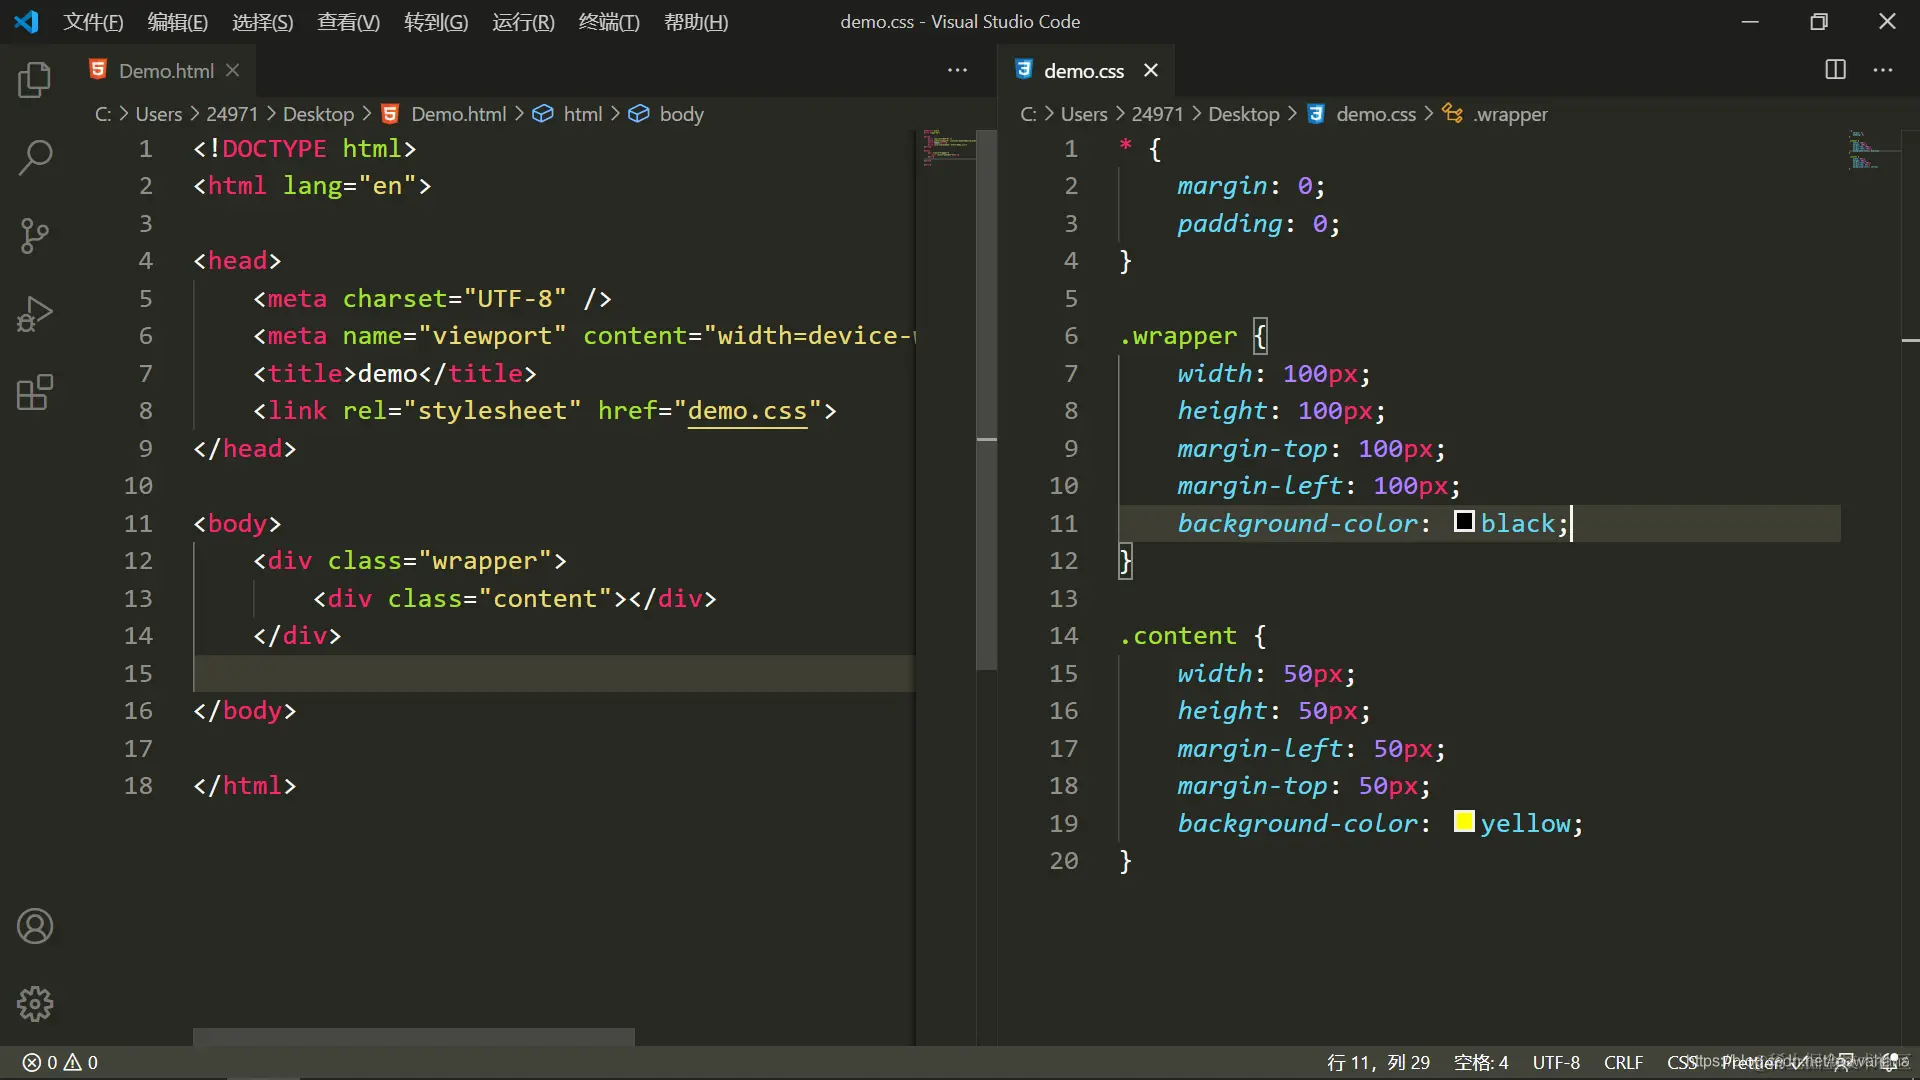1920x1080 pixels.
Task: Open the Run and Debug view
Action: [35, 314]
